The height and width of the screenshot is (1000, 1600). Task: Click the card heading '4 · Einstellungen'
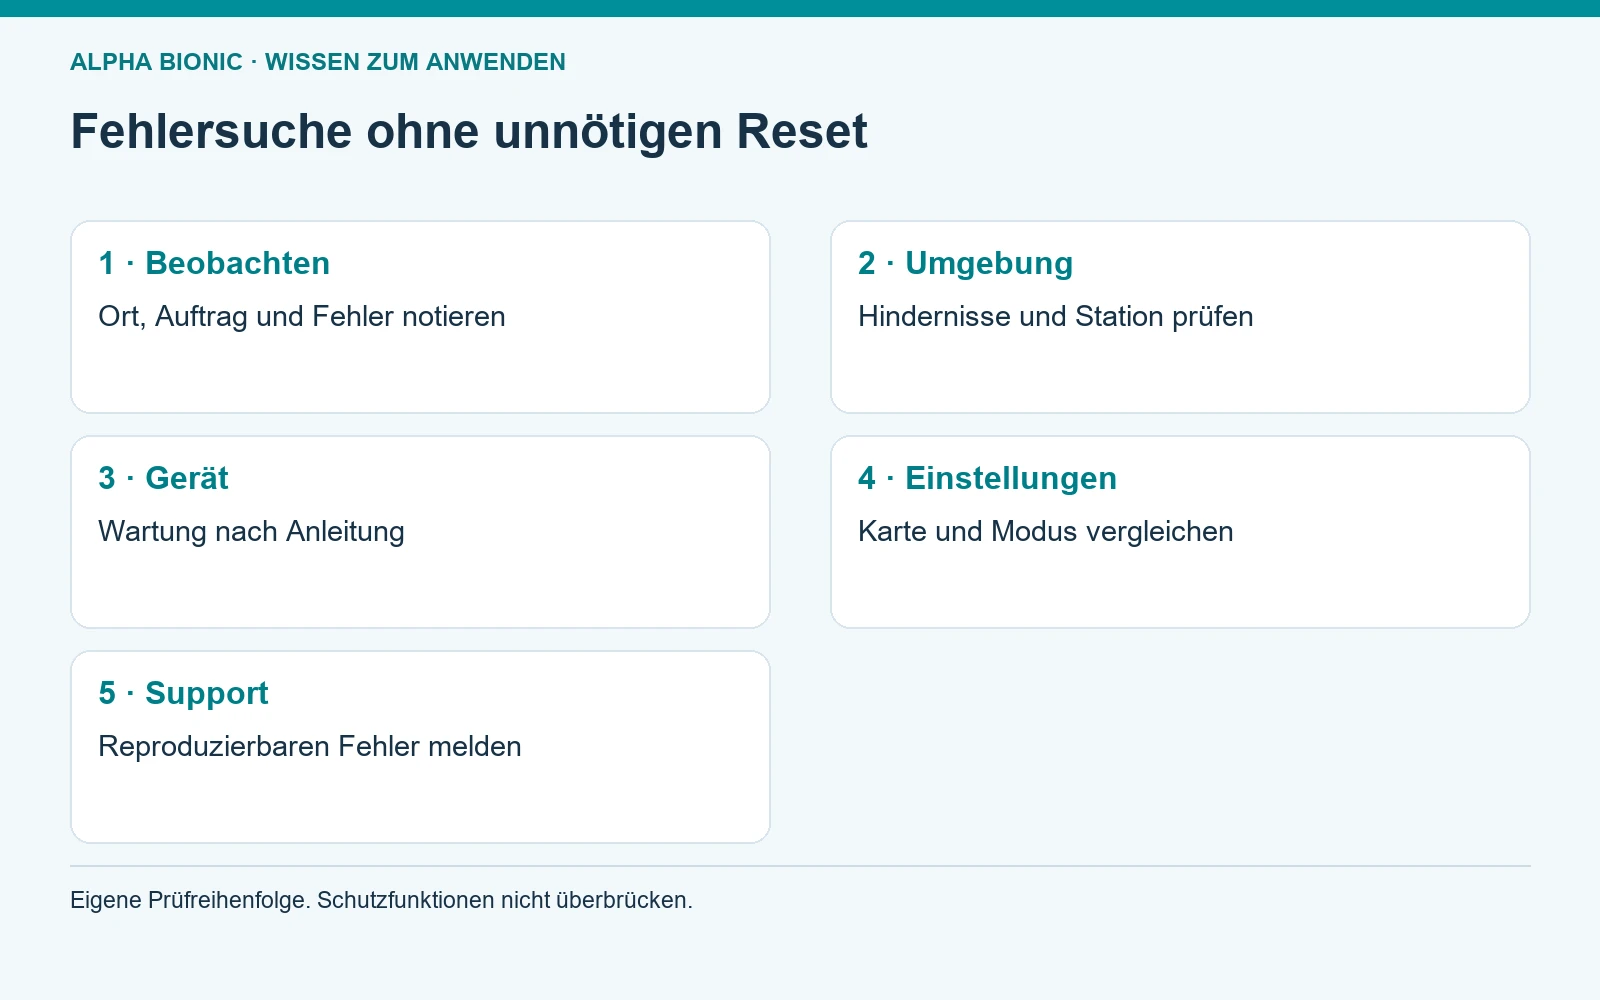tap(987, 478)
